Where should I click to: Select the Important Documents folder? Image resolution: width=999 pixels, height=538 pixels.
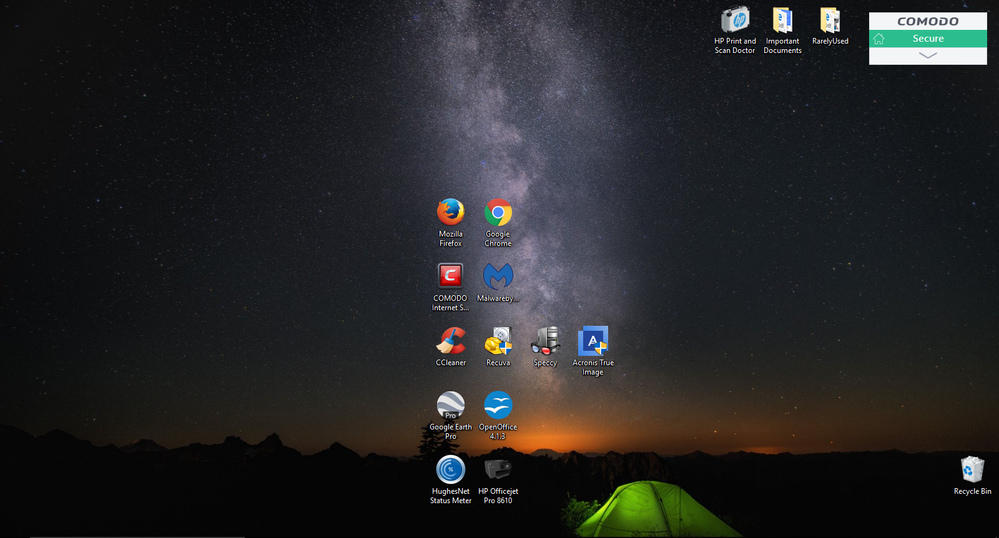point(782,20)
